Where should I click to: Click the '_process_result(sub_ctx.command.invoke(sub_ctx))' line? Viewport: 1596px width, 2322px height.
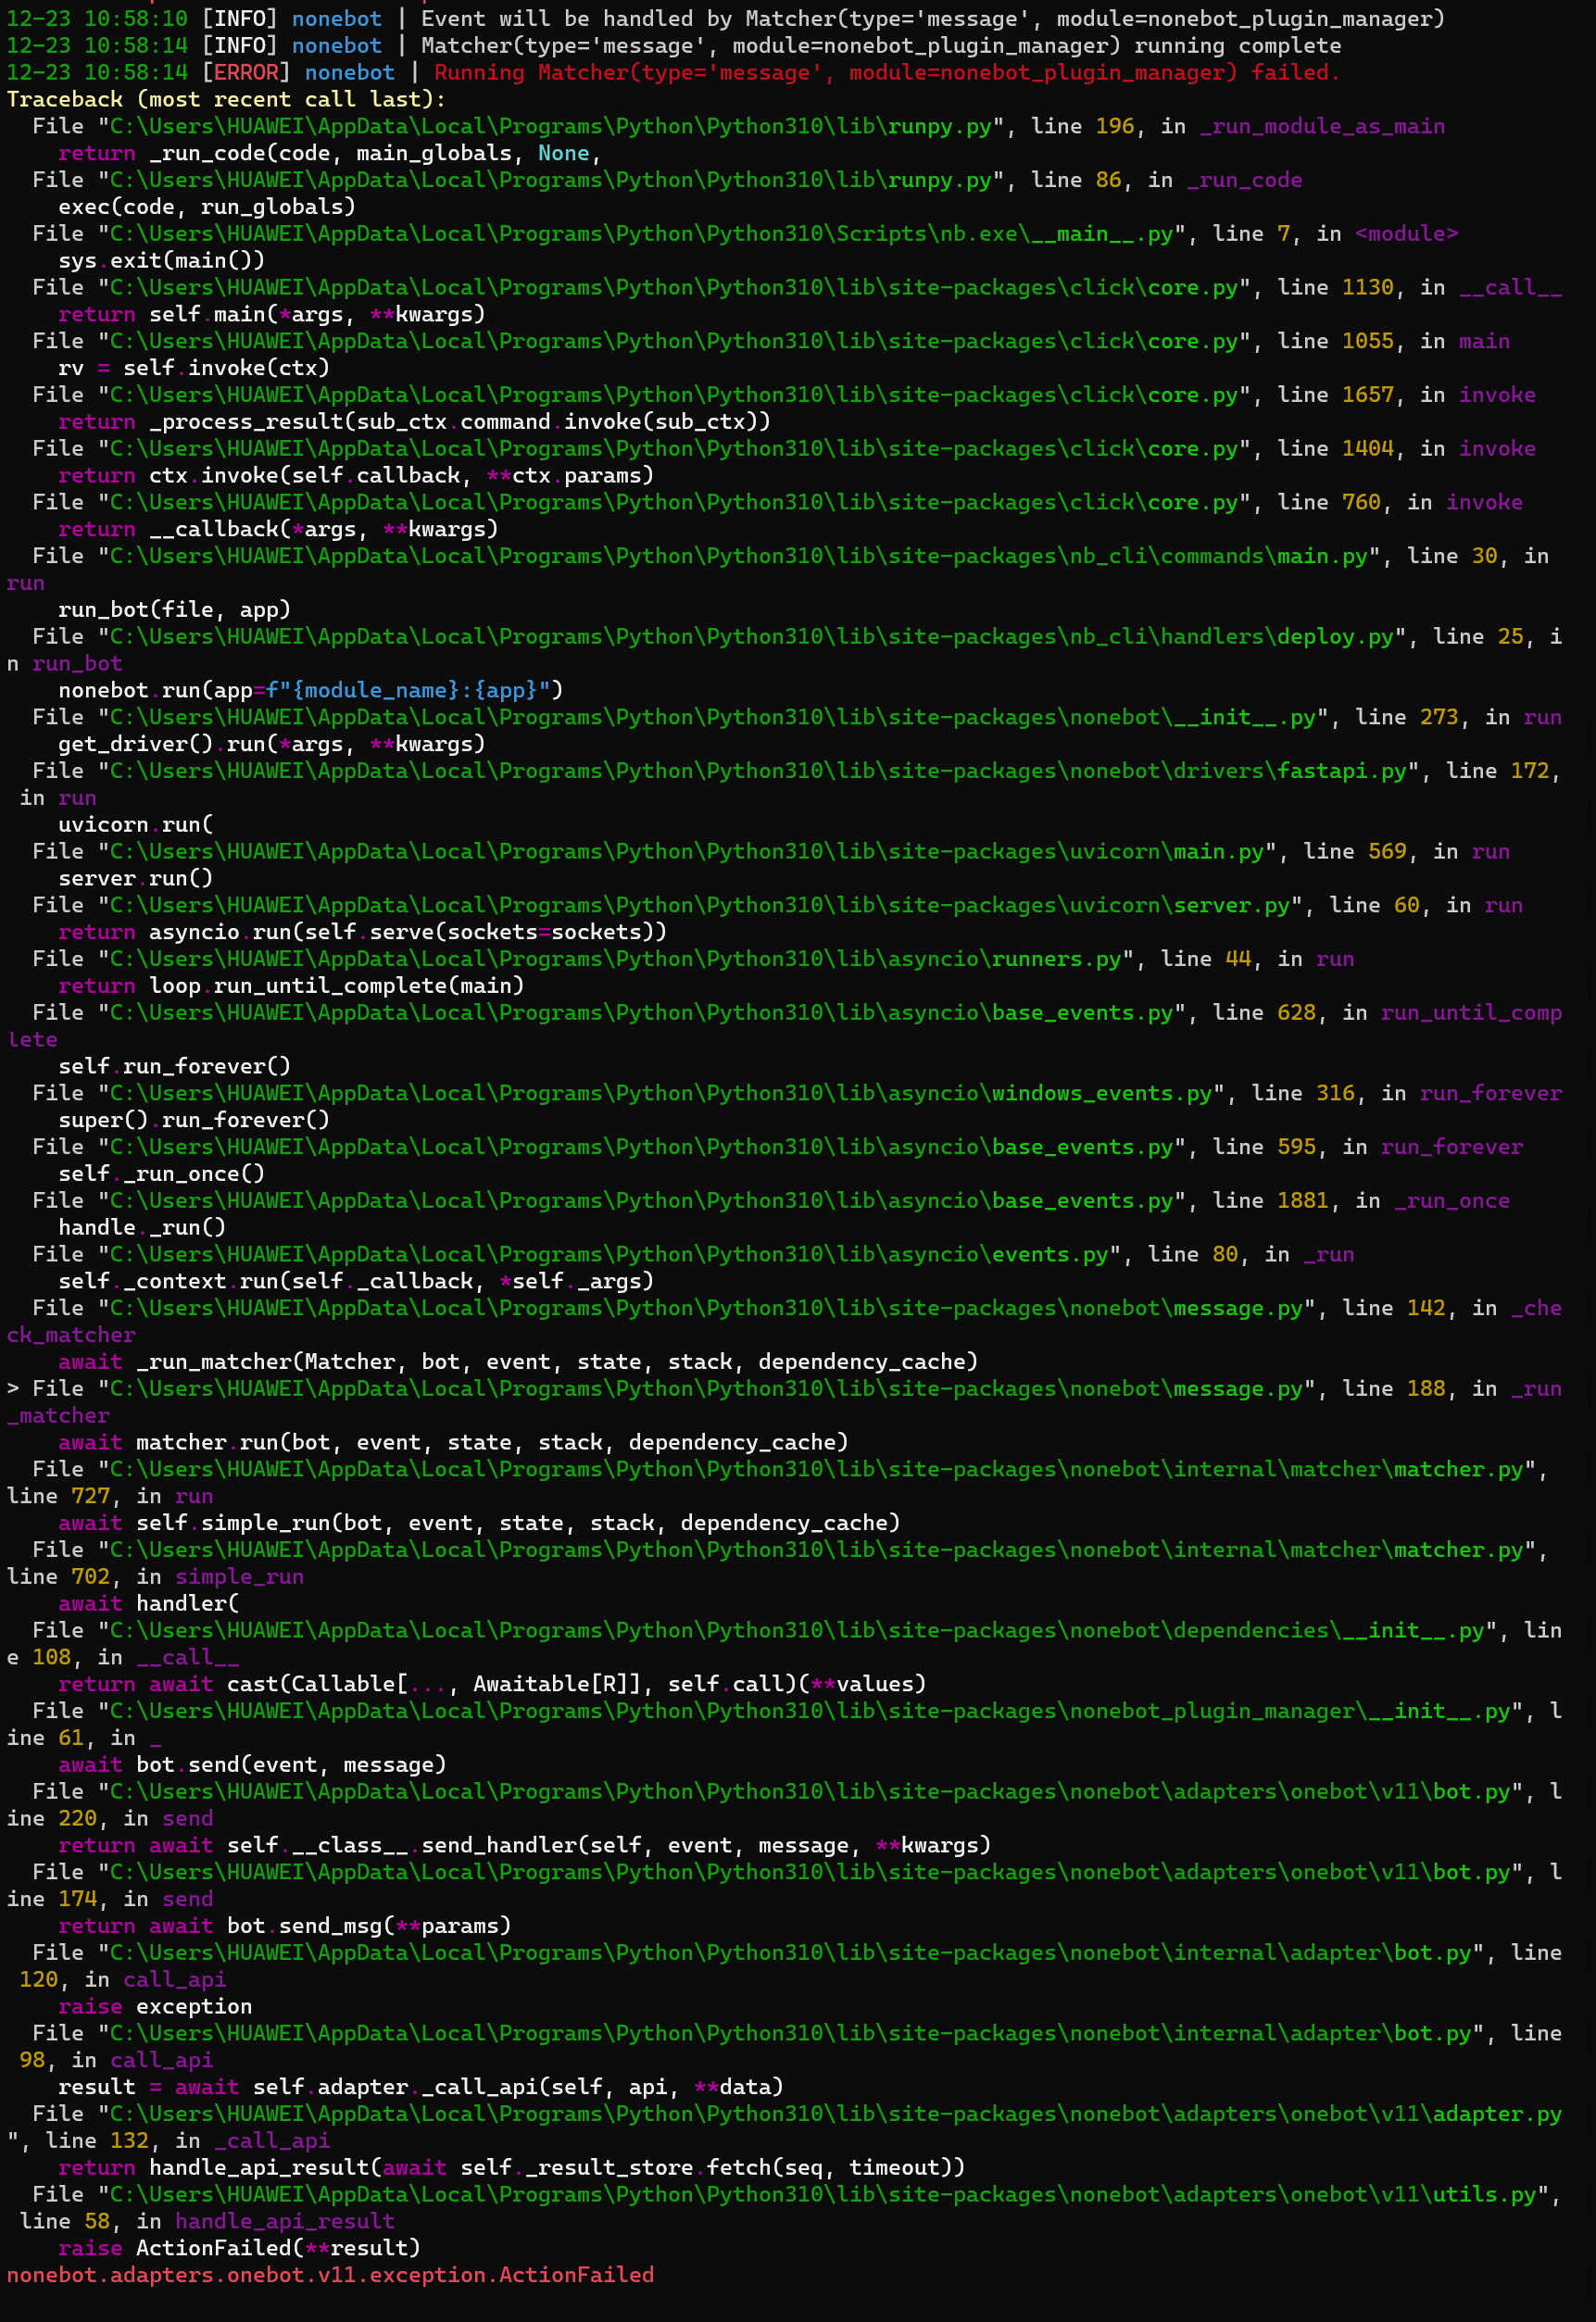(x=414, y=422)
